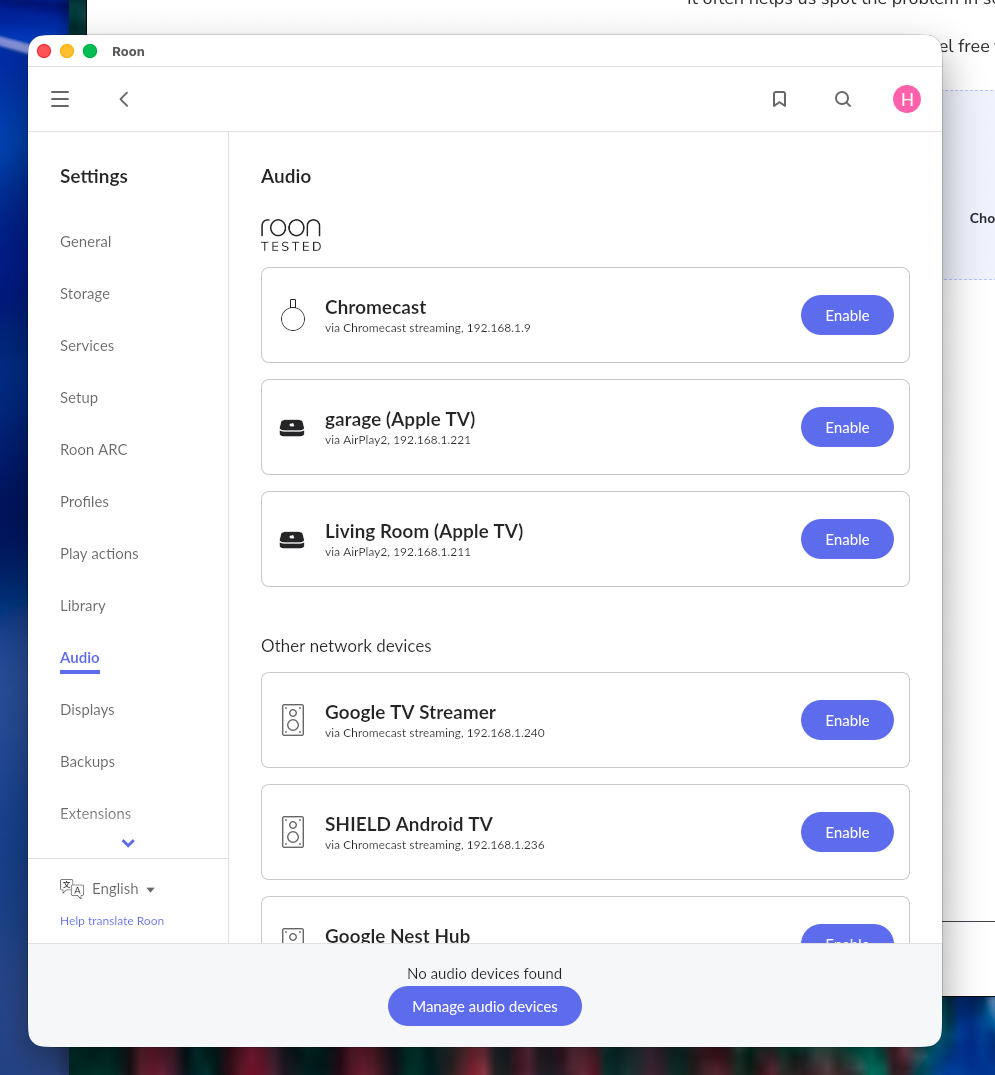Viewport: 995px width, 1075px height.
Task: Select Roon ARC in settings sidebar
Action: (94, 450)
